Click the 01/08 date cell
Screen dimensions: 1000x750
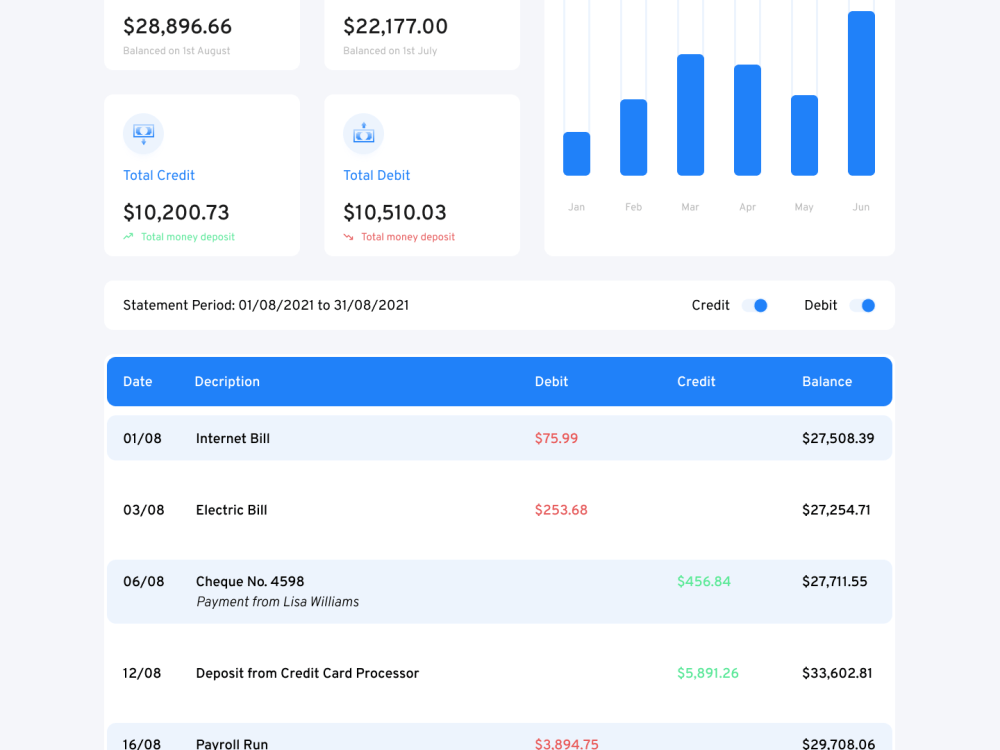(142, 439)
